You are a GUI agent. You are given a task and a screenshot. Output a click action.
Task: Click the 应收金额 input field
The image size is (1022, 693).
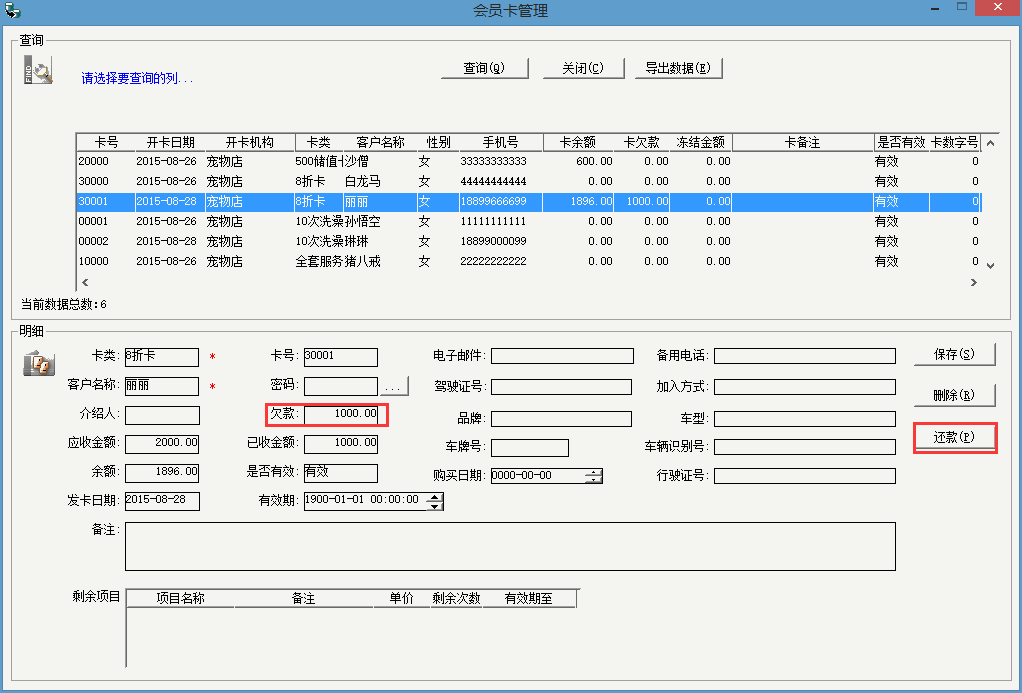point(162,443)
